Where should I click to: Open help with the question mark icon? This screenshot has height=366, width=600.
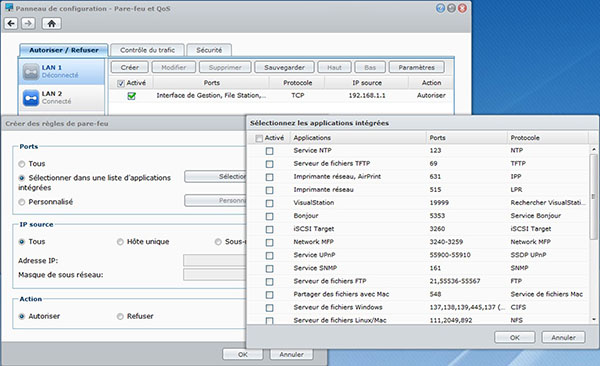440,8
